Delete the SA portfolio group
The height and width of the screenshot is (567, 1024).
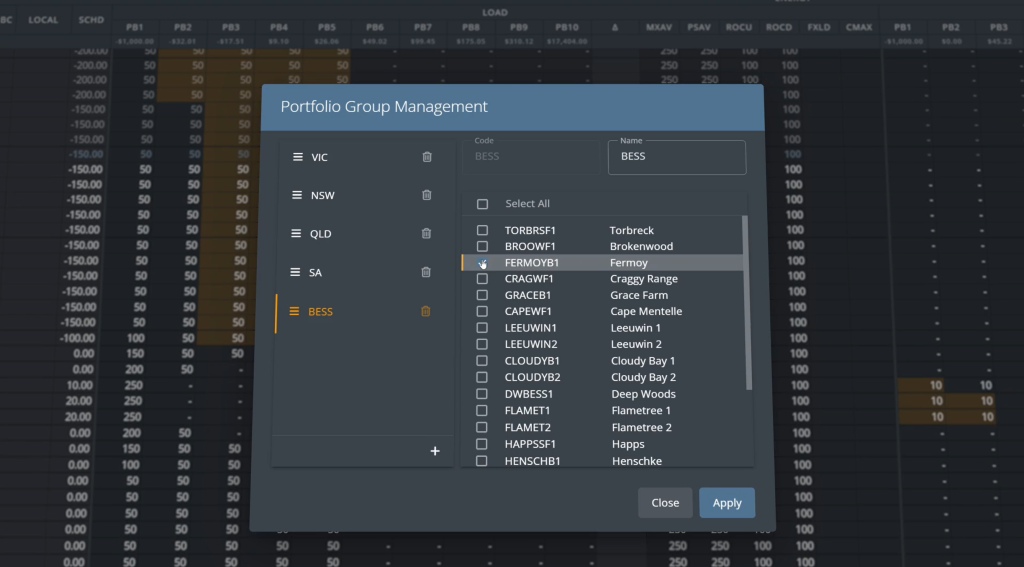coord(427,272)
